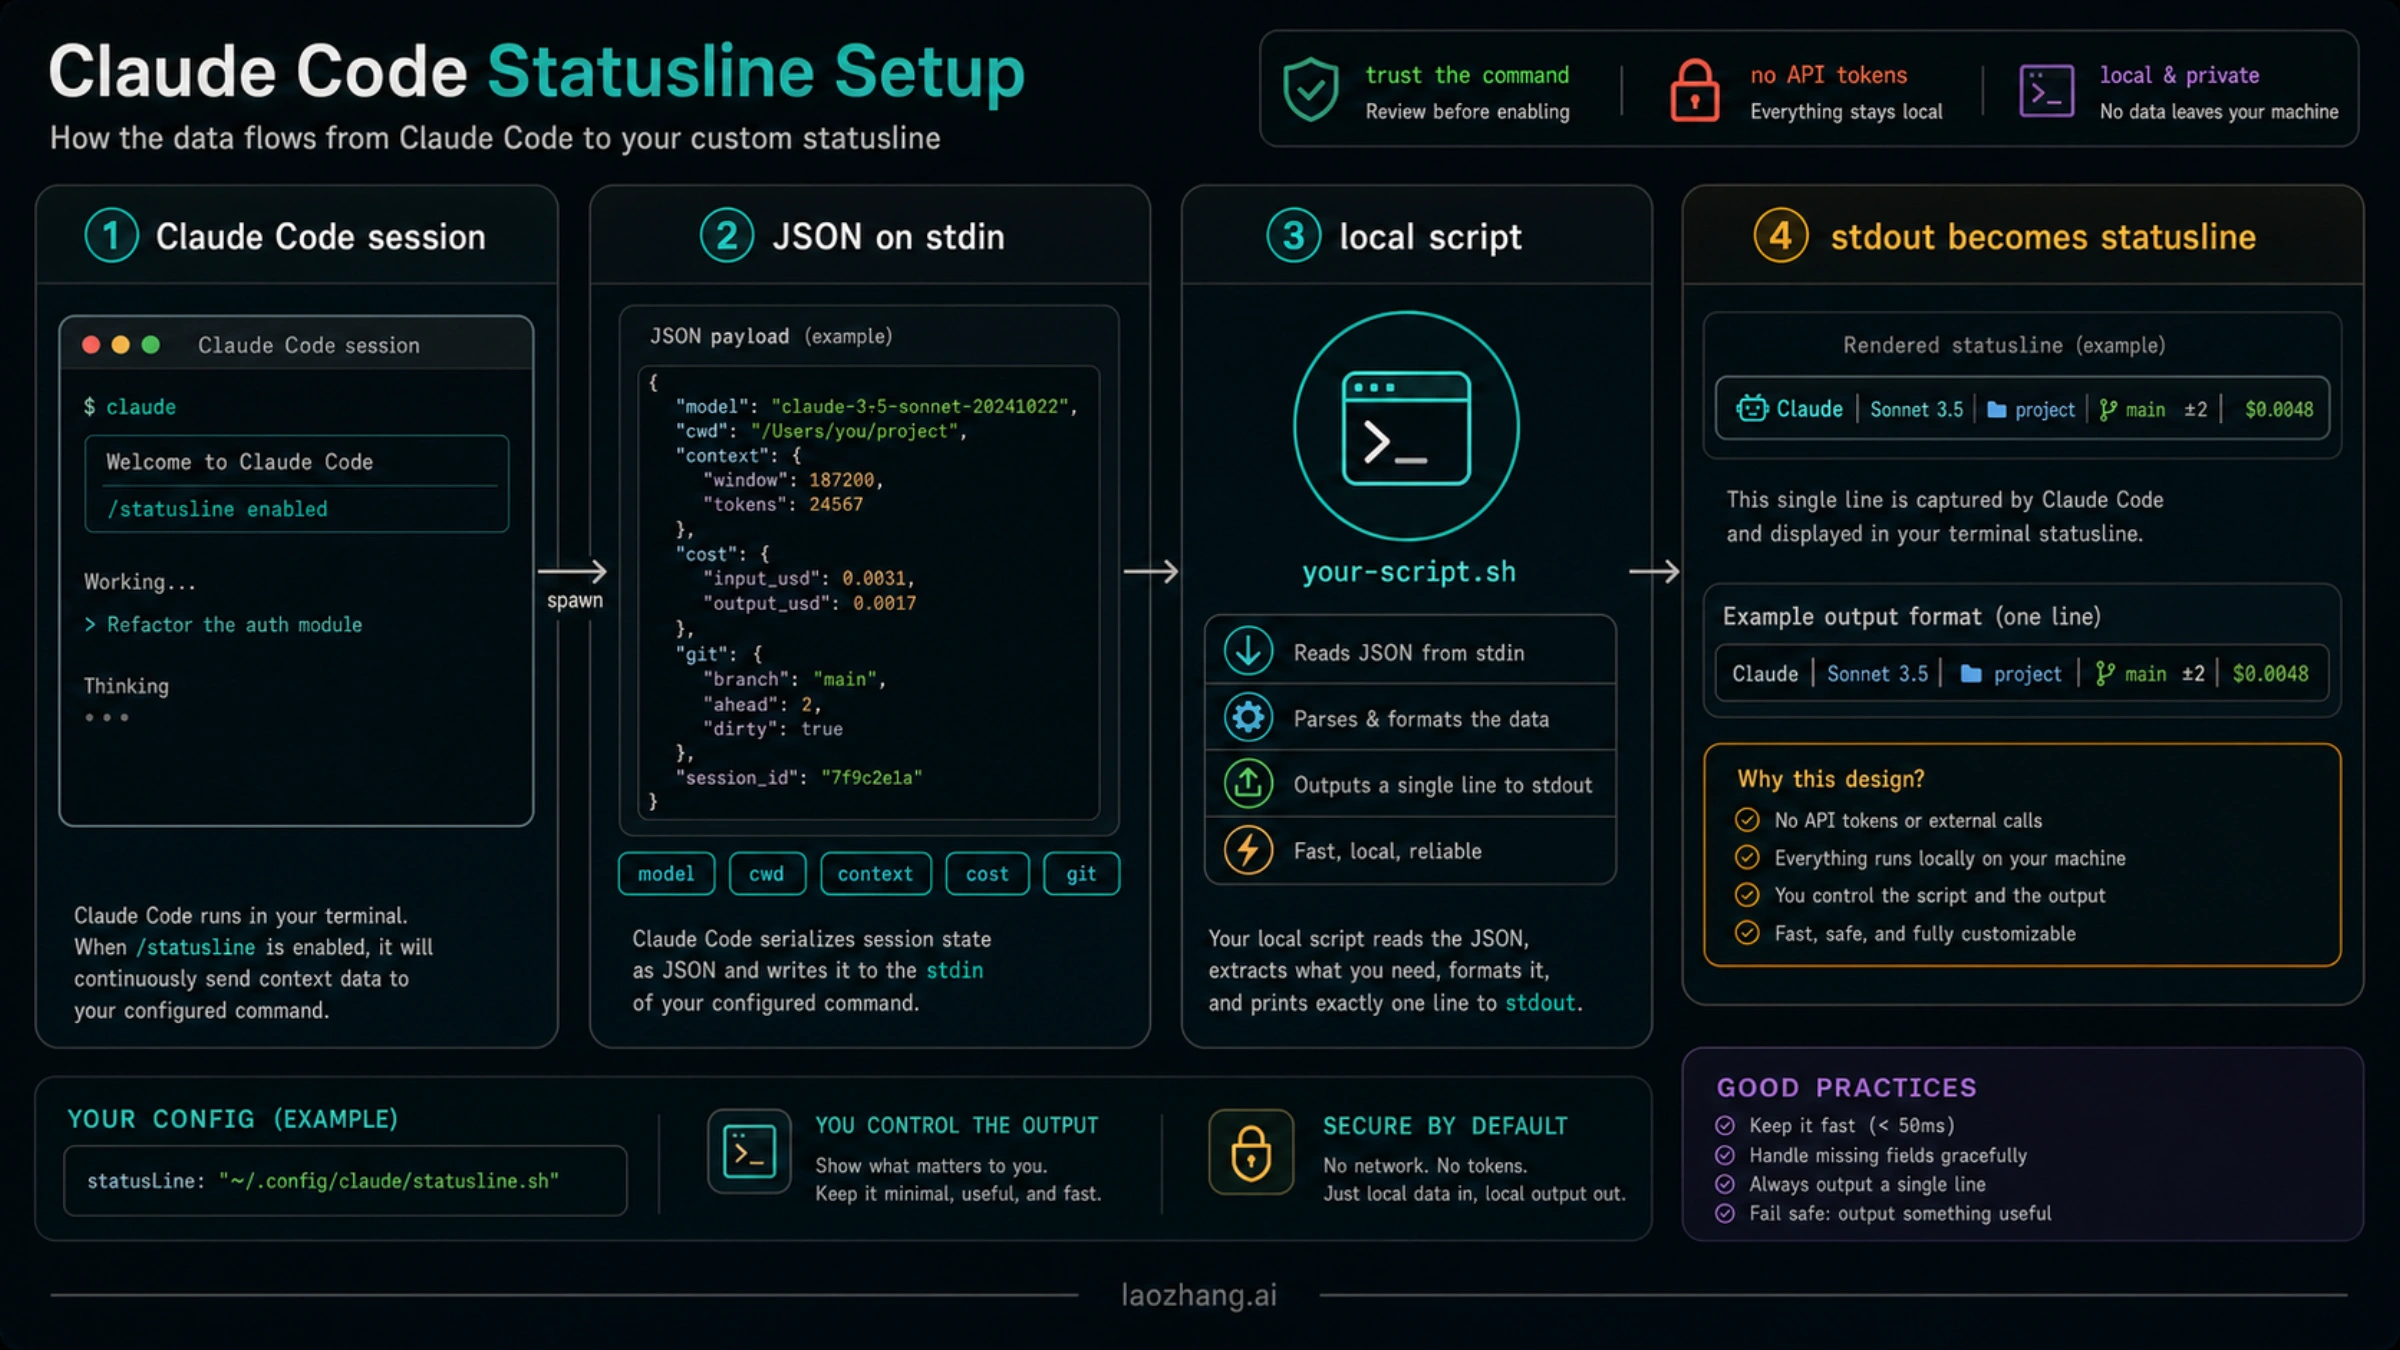Click the statusLine config path field
The image size is (2400, 1350).
[345, 1181]
